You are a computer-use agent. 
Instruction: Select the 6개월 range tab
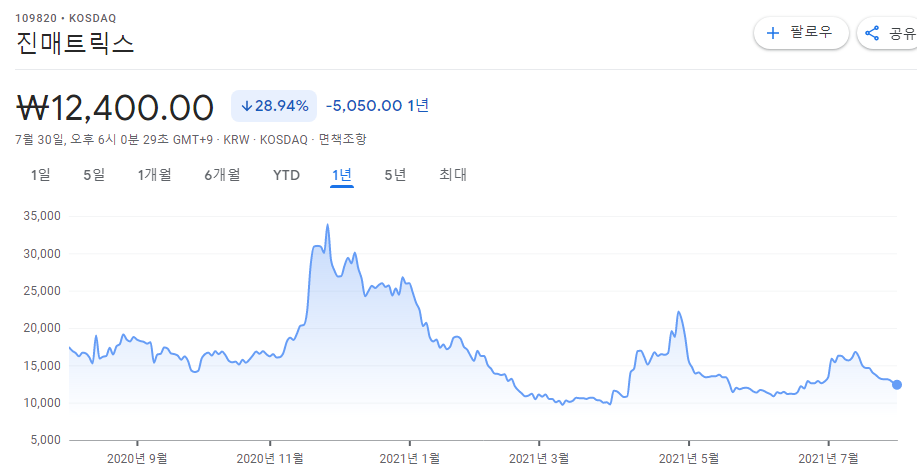point(222,175)
